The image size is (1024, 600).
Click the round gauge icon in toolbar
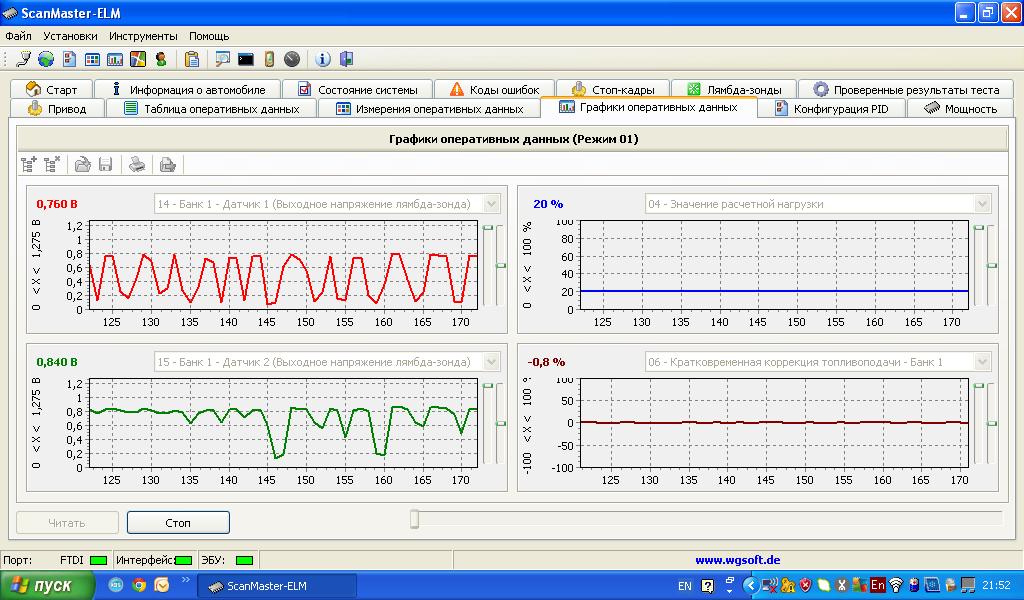(292, 59)
